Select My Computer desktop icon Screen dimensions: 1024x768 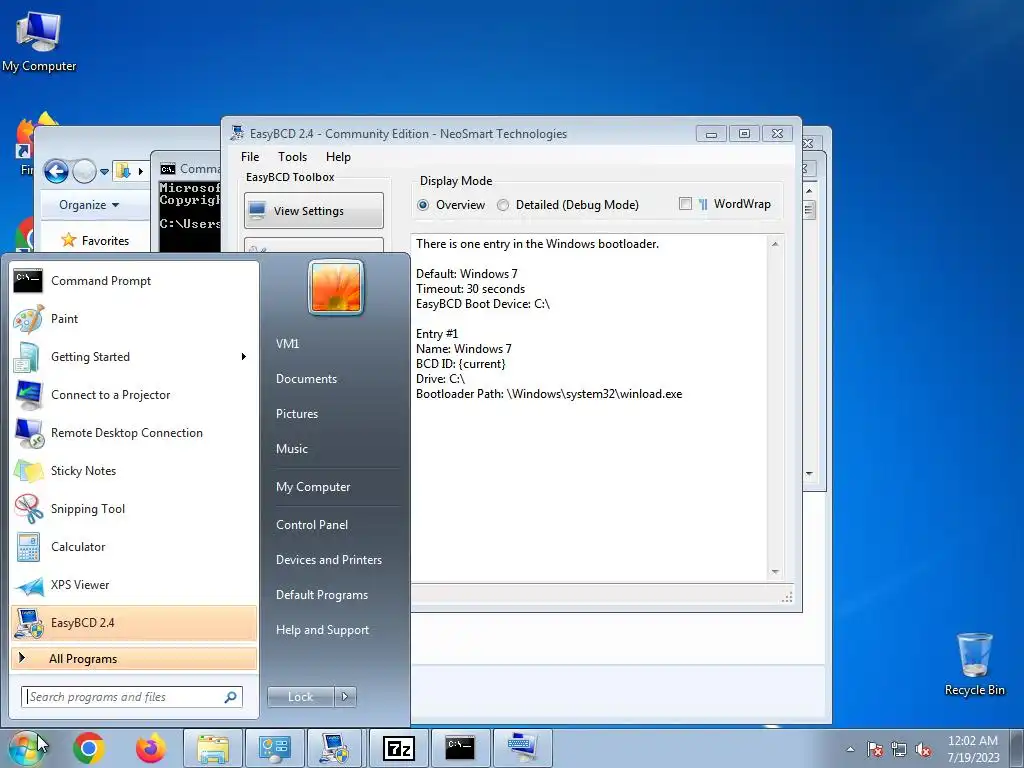39,40
